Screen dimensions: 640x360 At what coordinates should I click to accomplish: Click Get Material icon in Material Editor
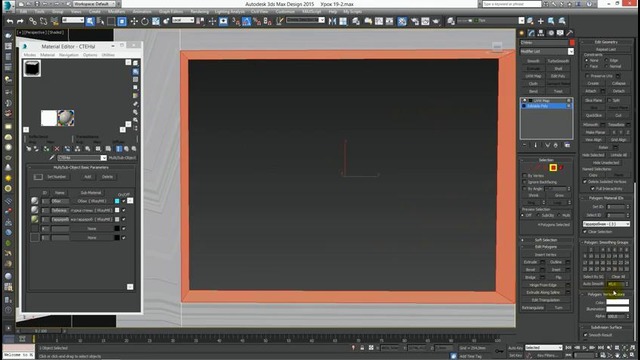pos(29,149)
